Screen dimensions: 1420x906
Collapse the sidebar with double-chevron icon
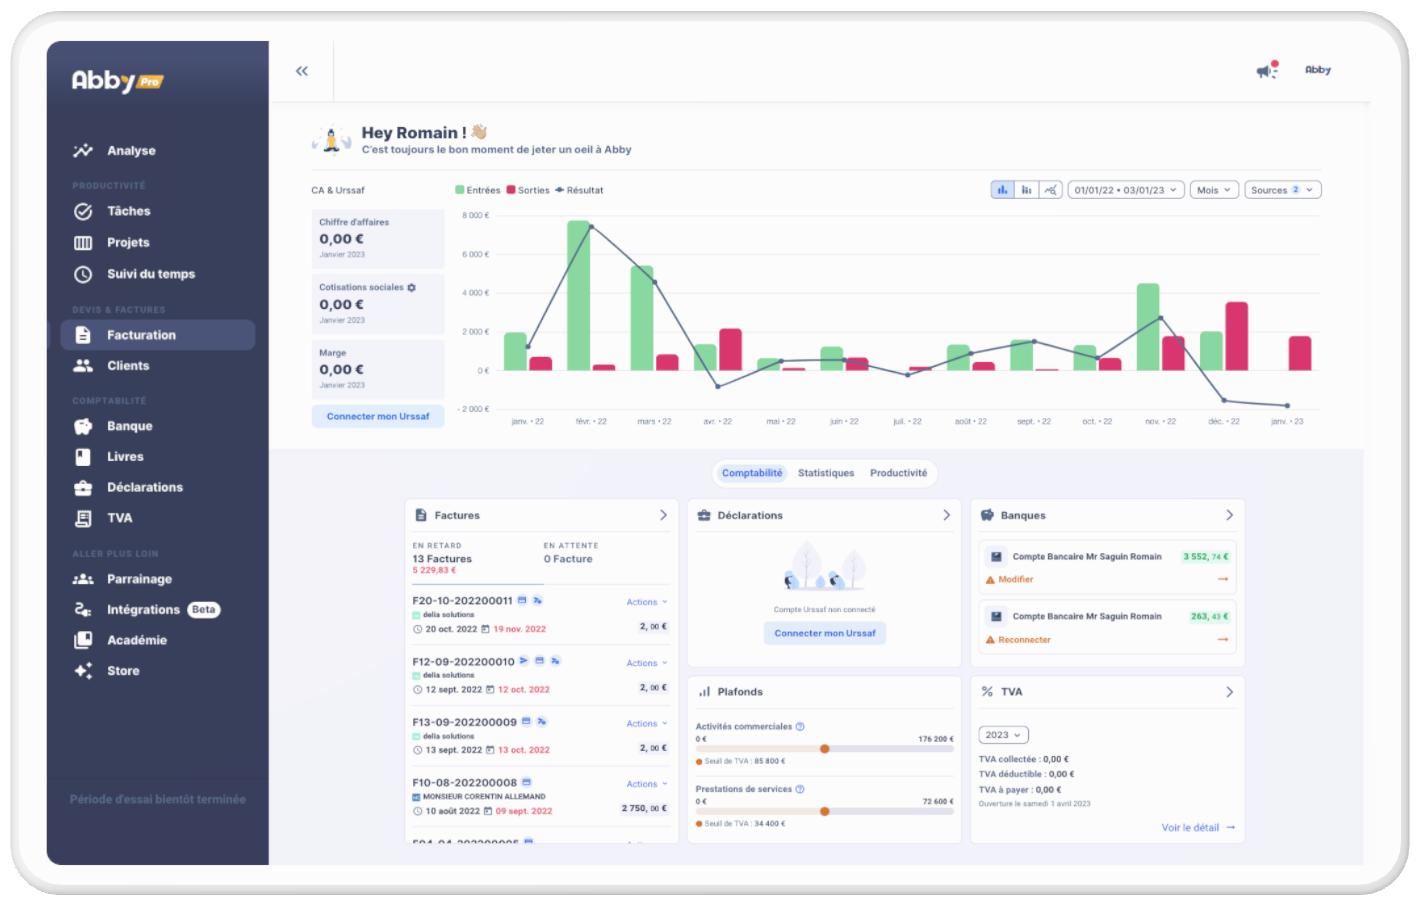302,71
